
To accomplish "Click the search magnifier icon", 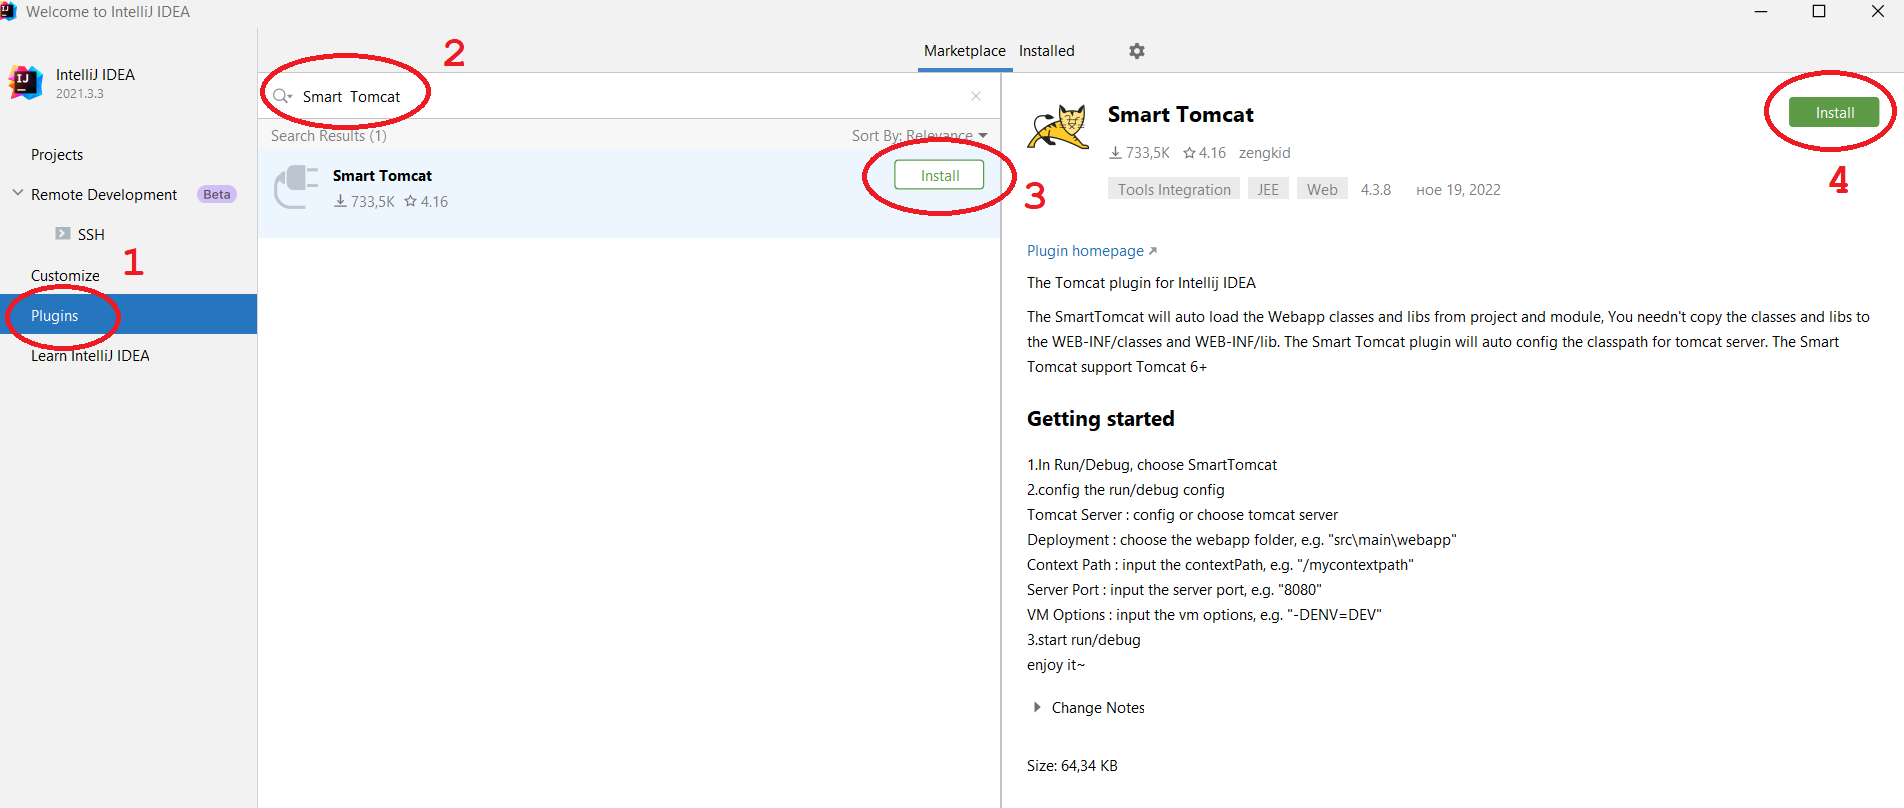I will [282, 96].
